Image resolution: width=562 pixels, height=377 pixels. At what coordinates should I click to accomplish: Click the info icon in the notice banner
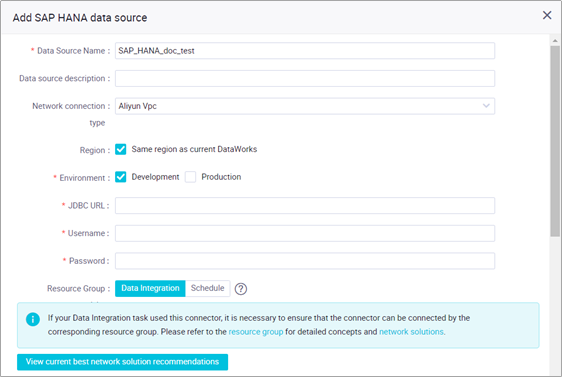(x=33, y=319)
